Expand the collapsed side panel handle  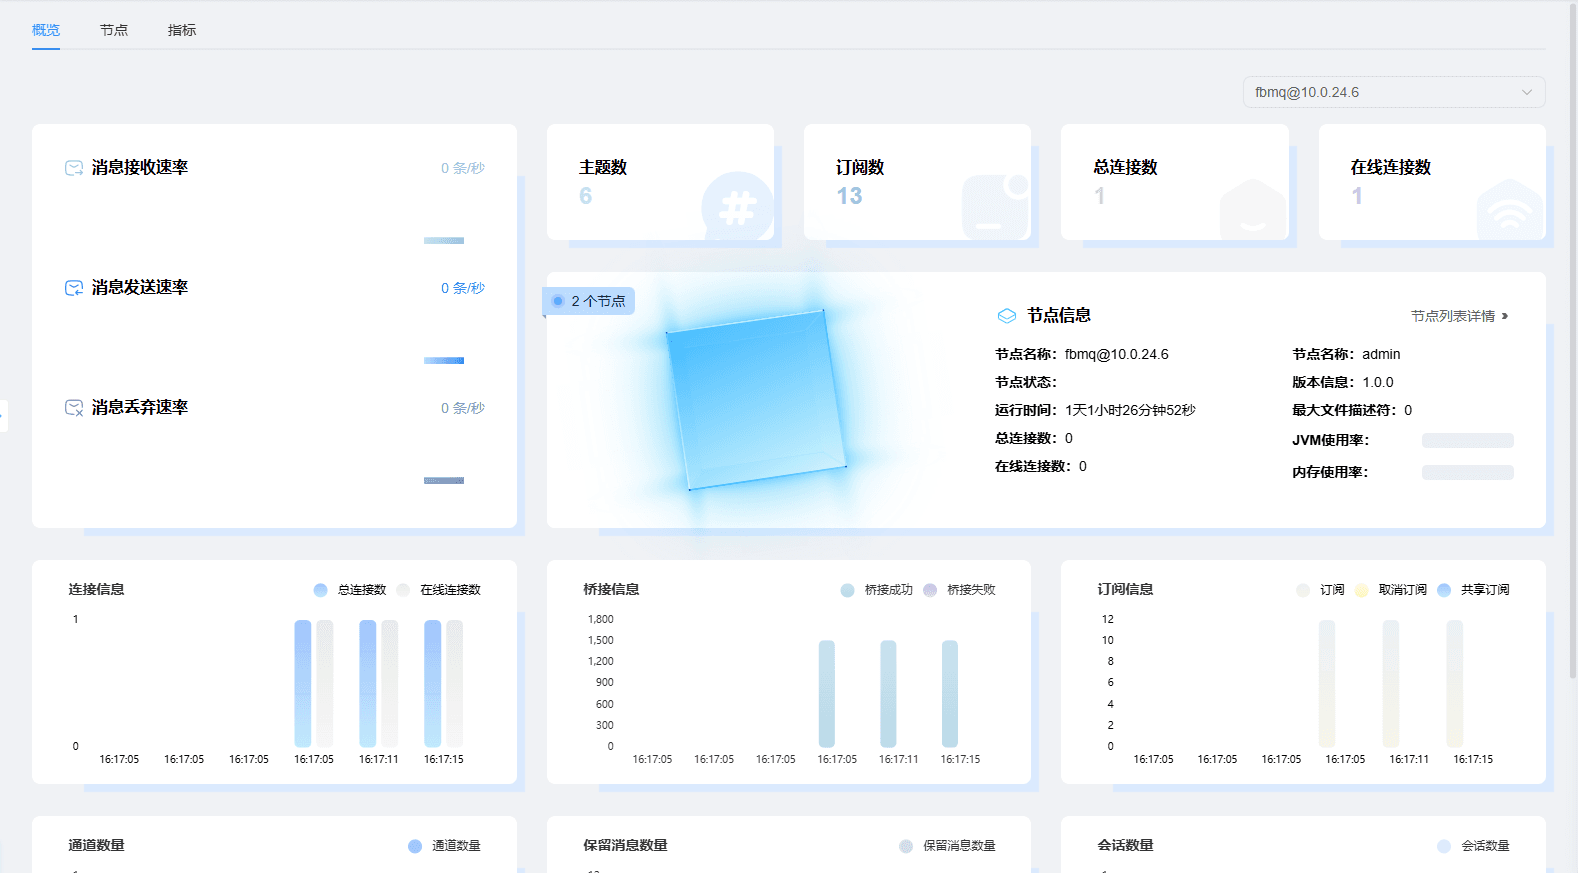(3, 415)
